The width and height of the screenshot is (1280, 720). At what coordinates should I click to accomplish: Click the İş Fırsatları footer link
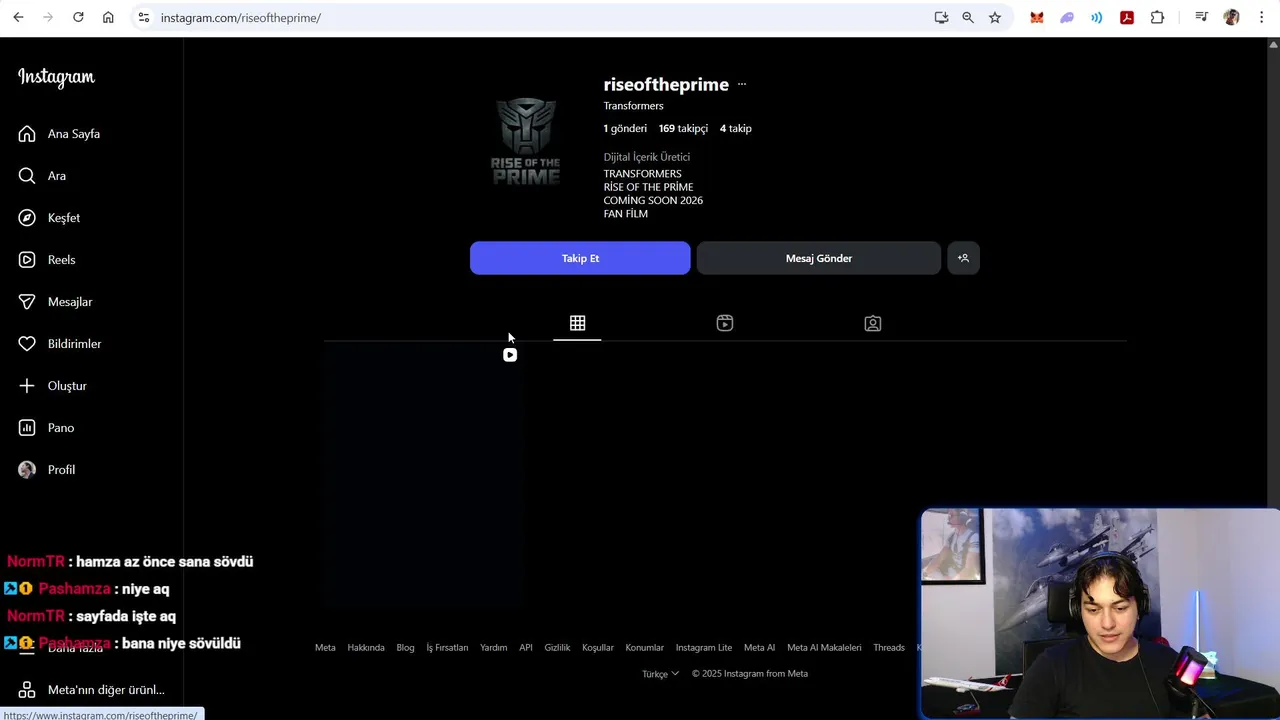[447, 648]
